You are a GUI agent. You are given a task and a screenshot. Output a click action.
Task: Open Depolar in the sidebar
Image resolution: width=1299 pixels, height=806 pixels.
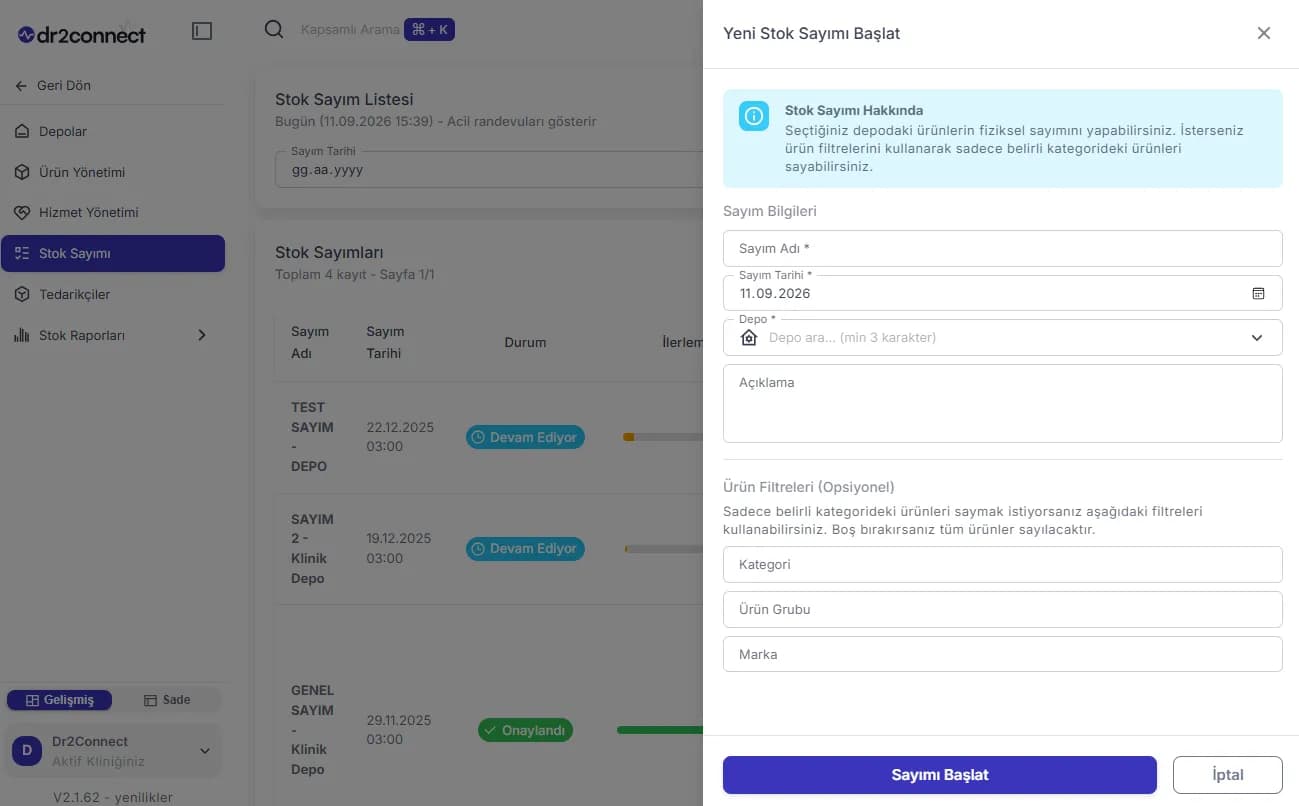pos(113,132)
